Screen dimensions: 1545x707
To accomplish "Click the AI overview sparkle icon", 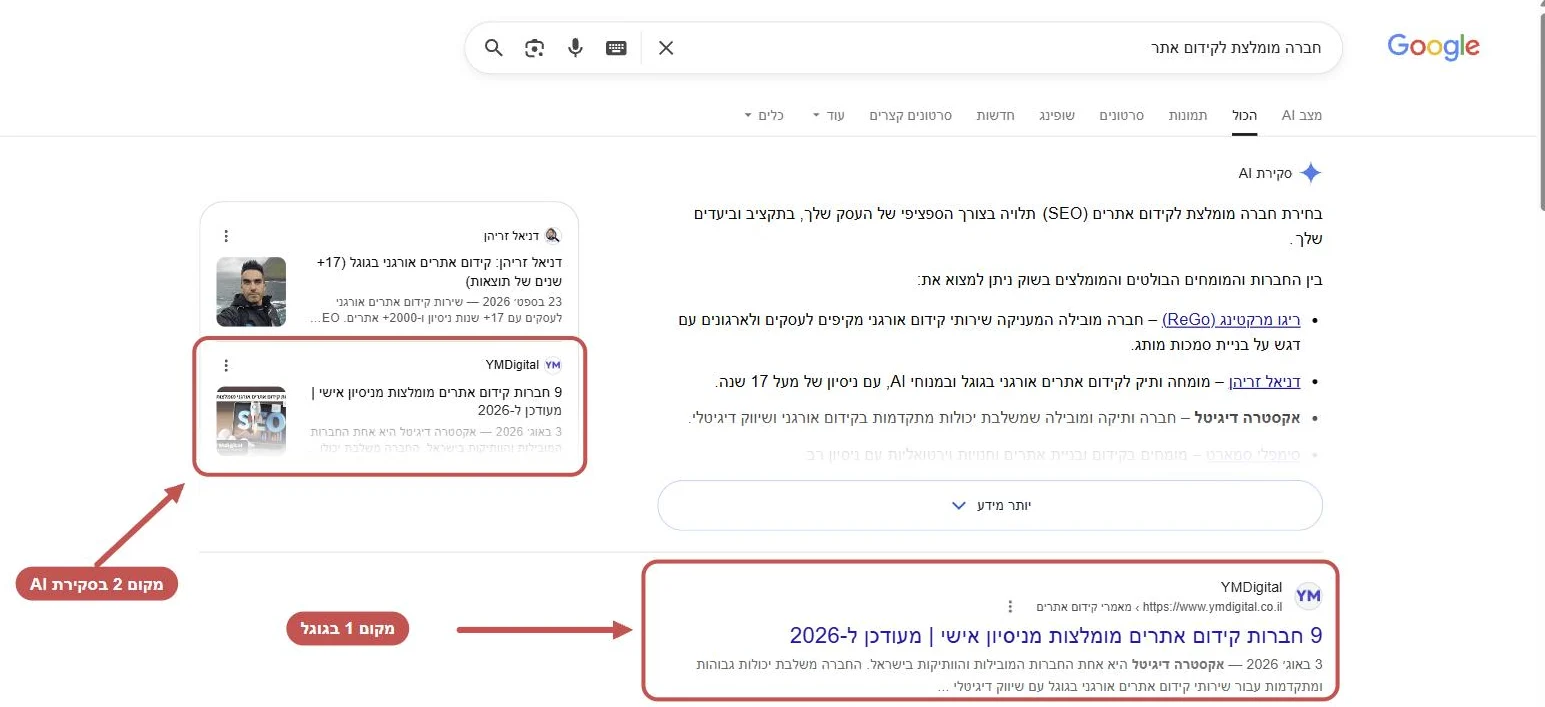I will (1311, 173).
